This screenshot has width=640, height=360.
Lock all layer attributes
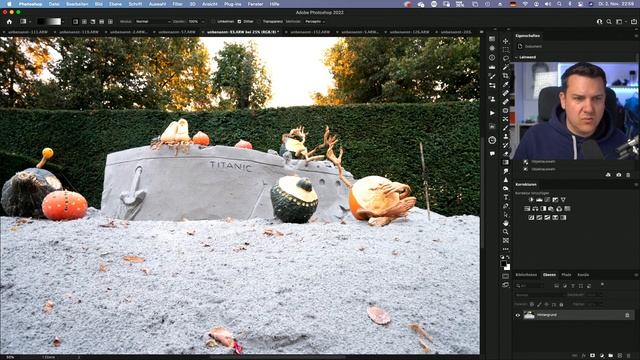561,304
